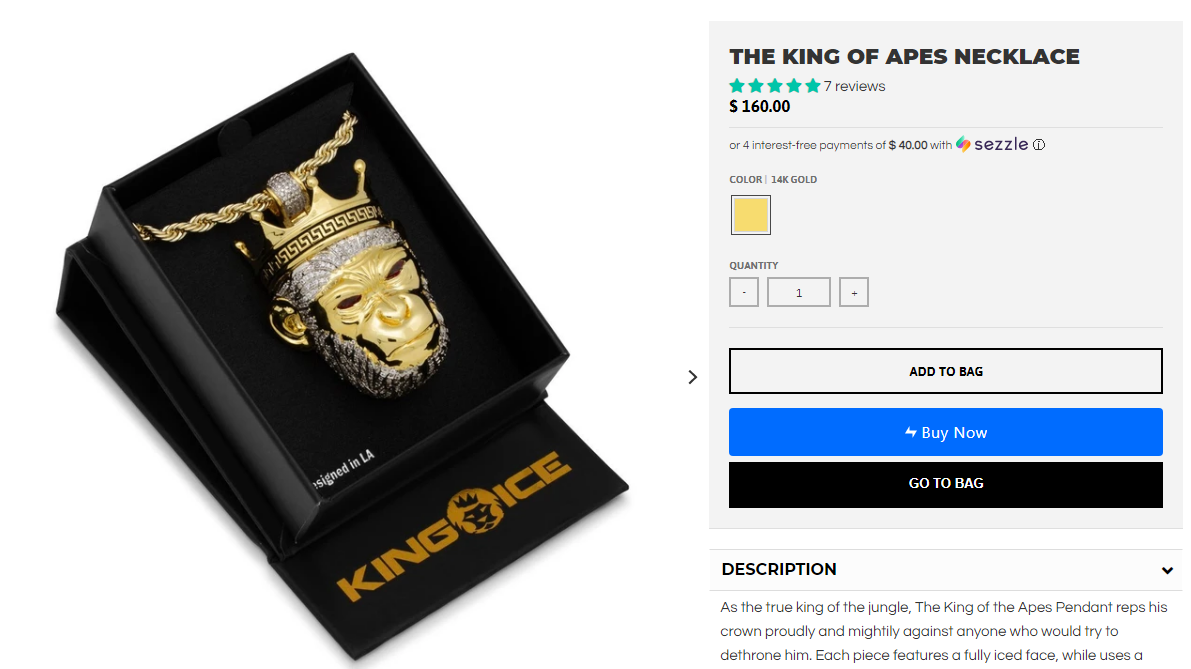Click the necklace product image

[342, 357]
